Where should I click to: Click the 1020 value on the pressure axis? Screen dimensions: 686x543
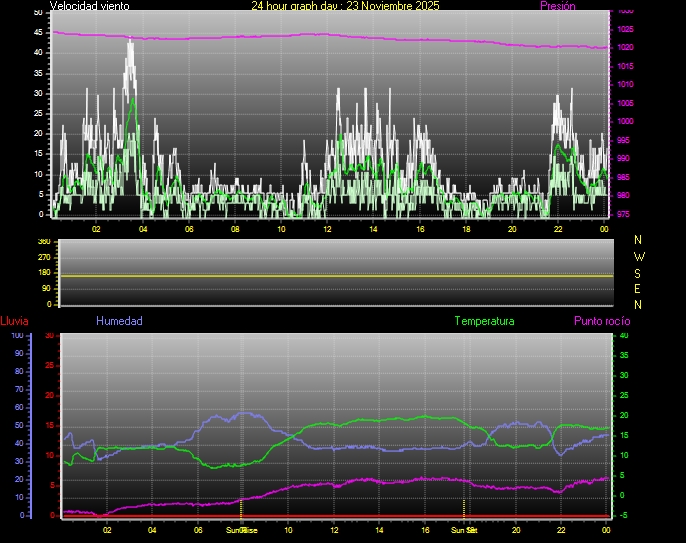coord(624,47)
